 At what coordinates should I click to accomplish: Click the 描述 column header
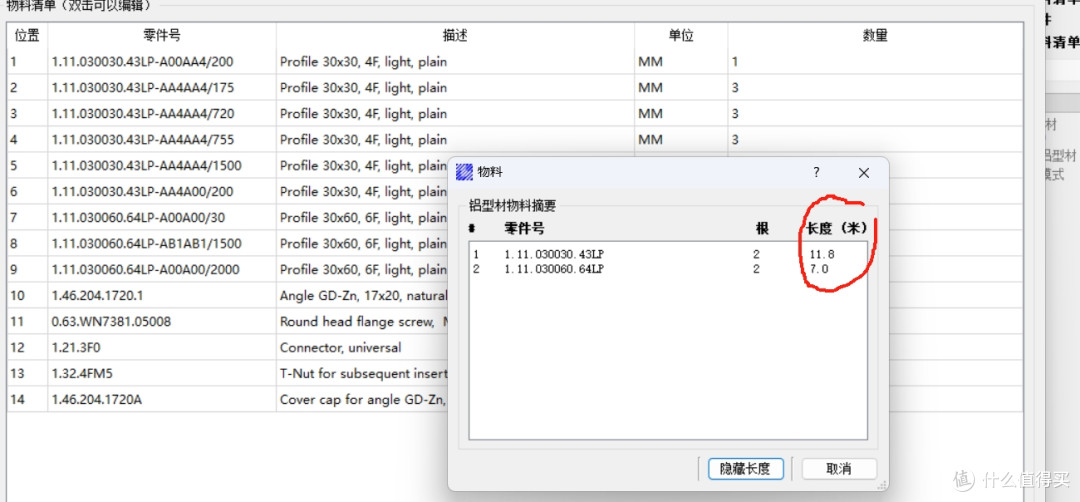pyautogui.click(x=455, y=35)
